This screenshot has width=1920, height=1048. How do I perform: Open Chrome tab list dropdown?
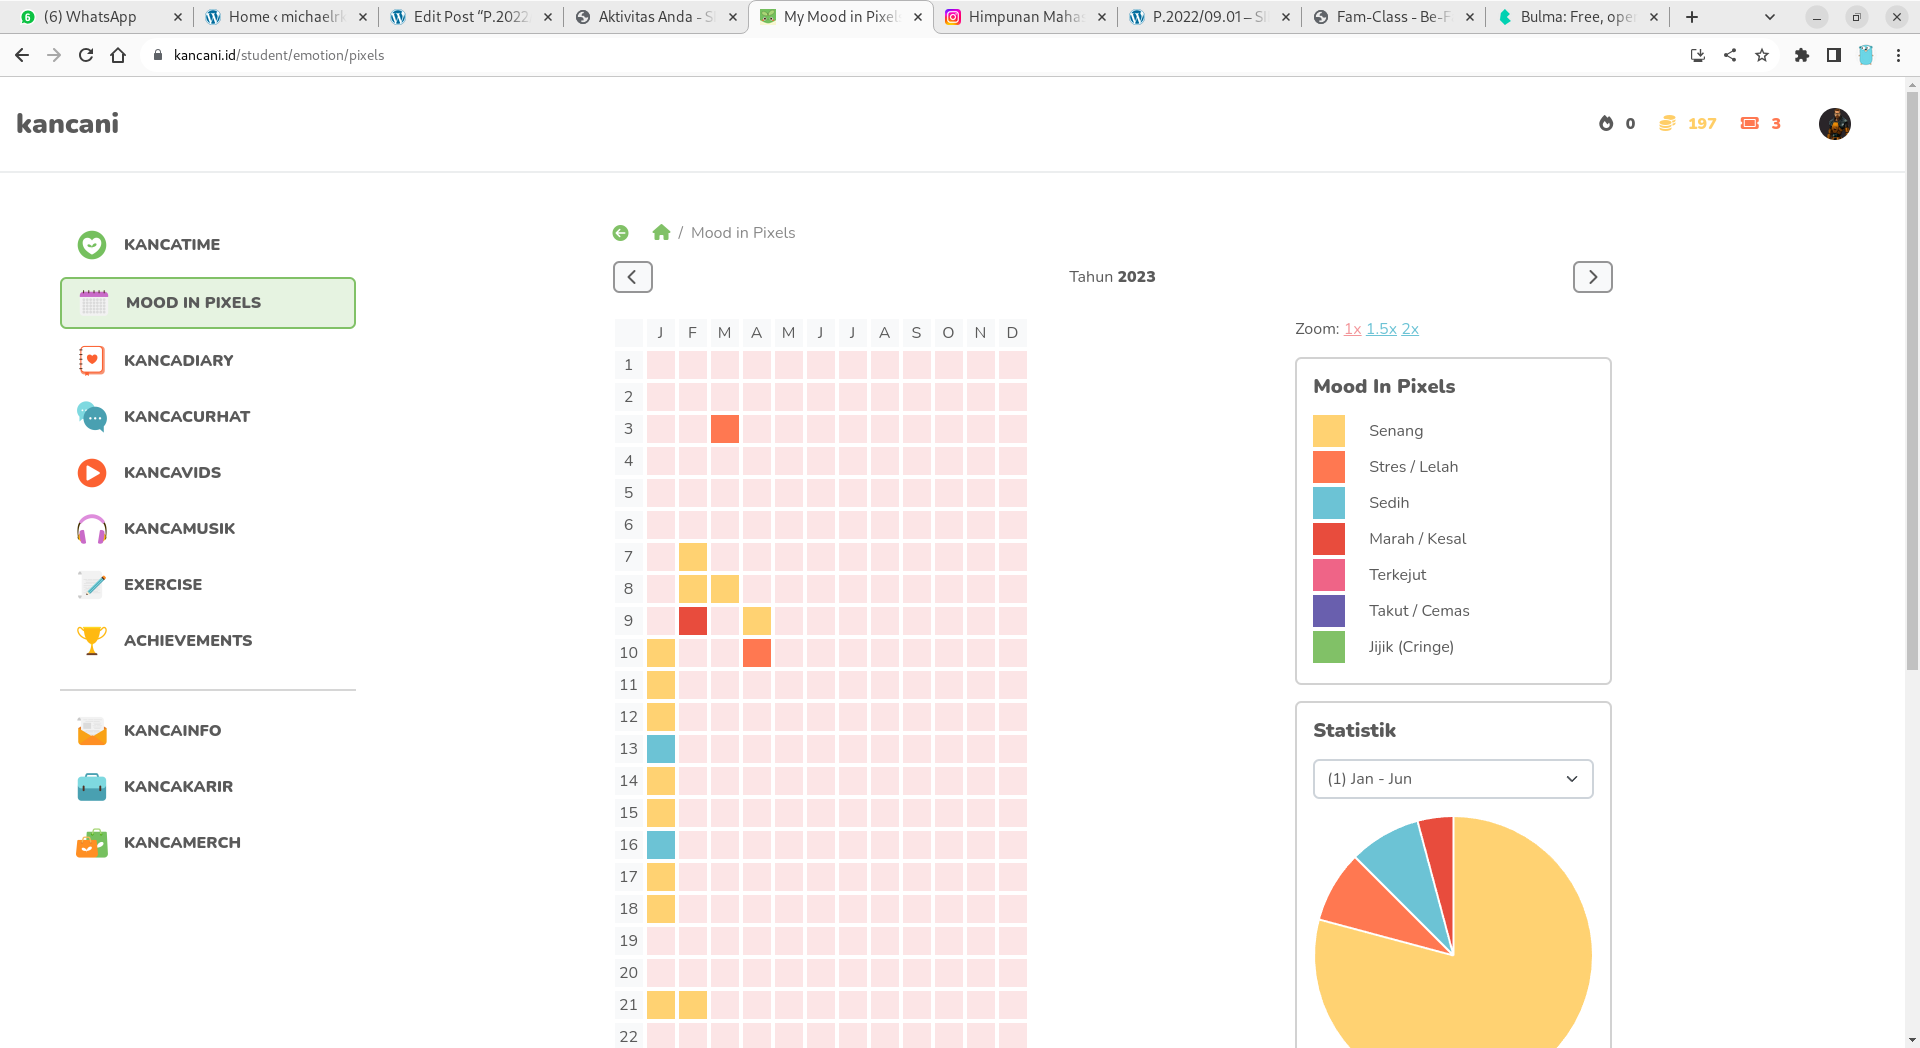tap(1769, 17)
